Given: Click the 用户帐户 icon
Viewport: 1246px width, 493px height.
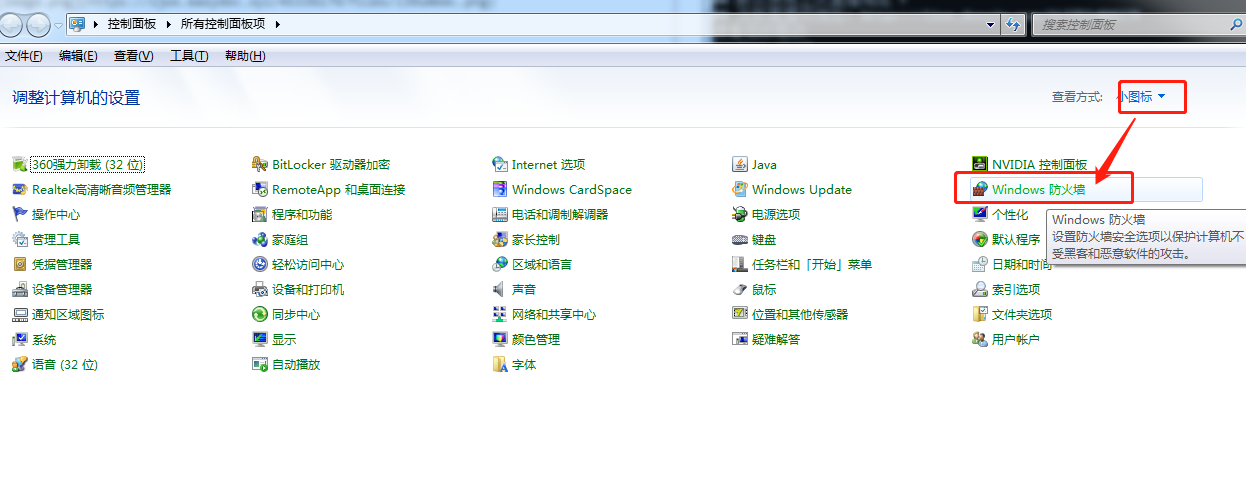Looking at the screenshot, I should (x=980, y=339).
